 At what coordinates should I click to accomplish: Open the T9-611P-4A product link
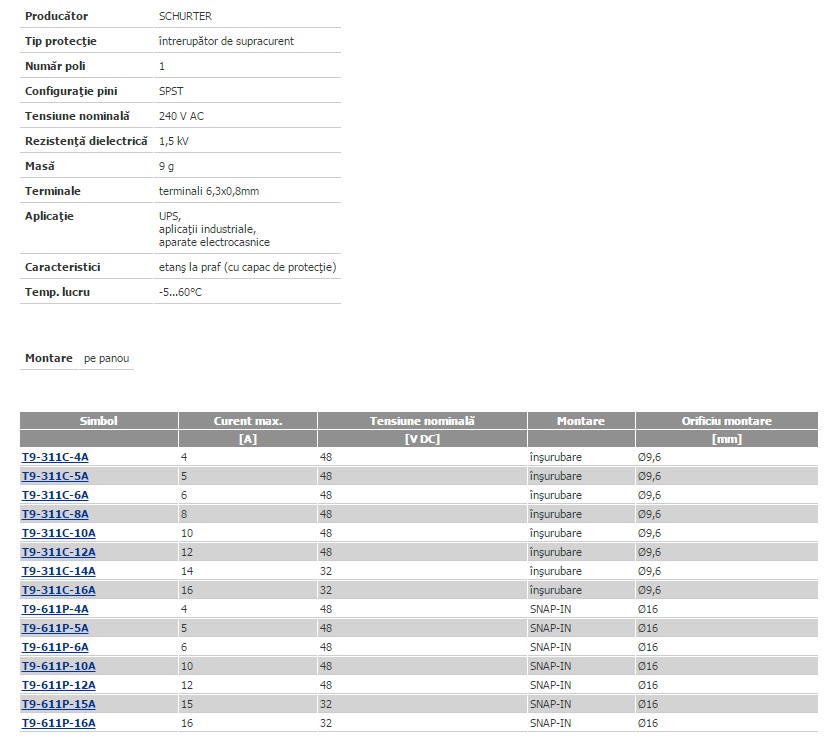[55, 609]
